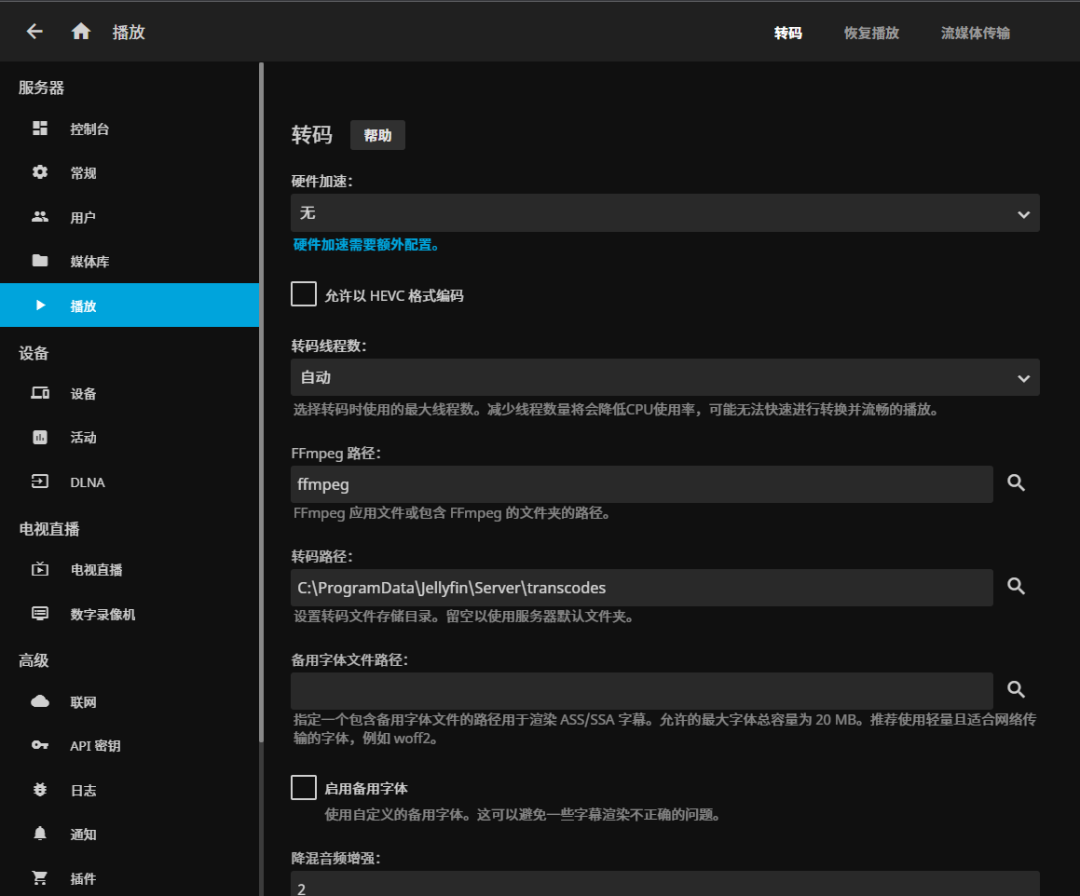The height and width of the screenshot is (896, 1080).
Task: Click the TV icon for 电视直播
Action: click(40, 570)
